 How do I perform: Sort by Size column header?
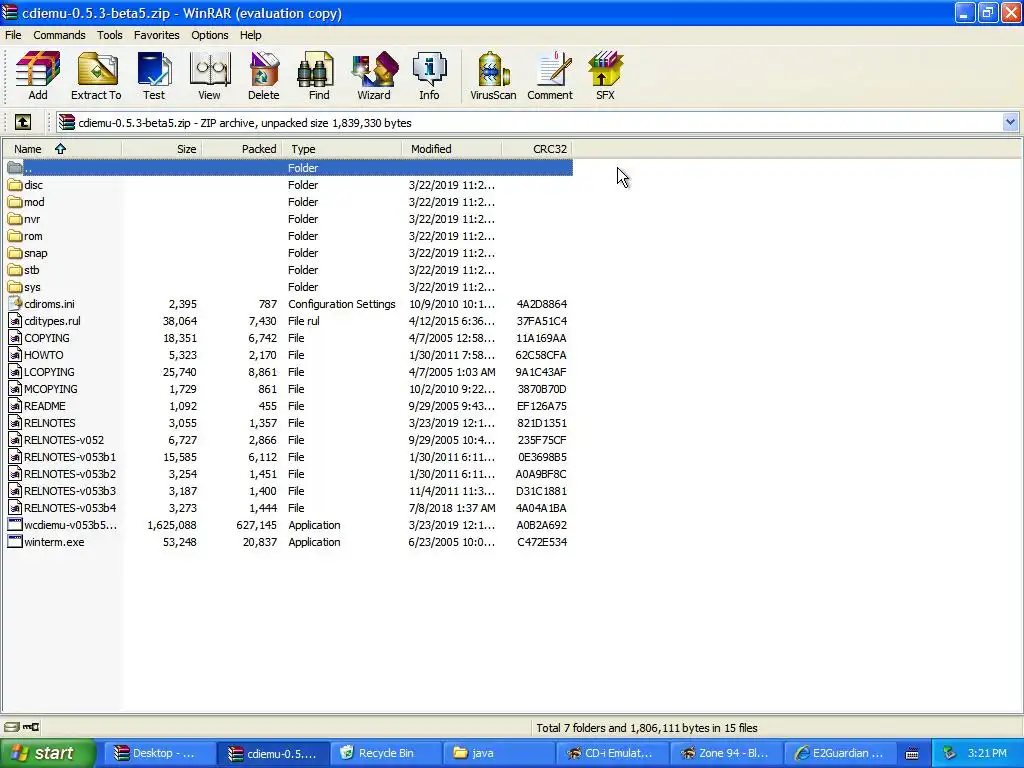coord(161,149)
